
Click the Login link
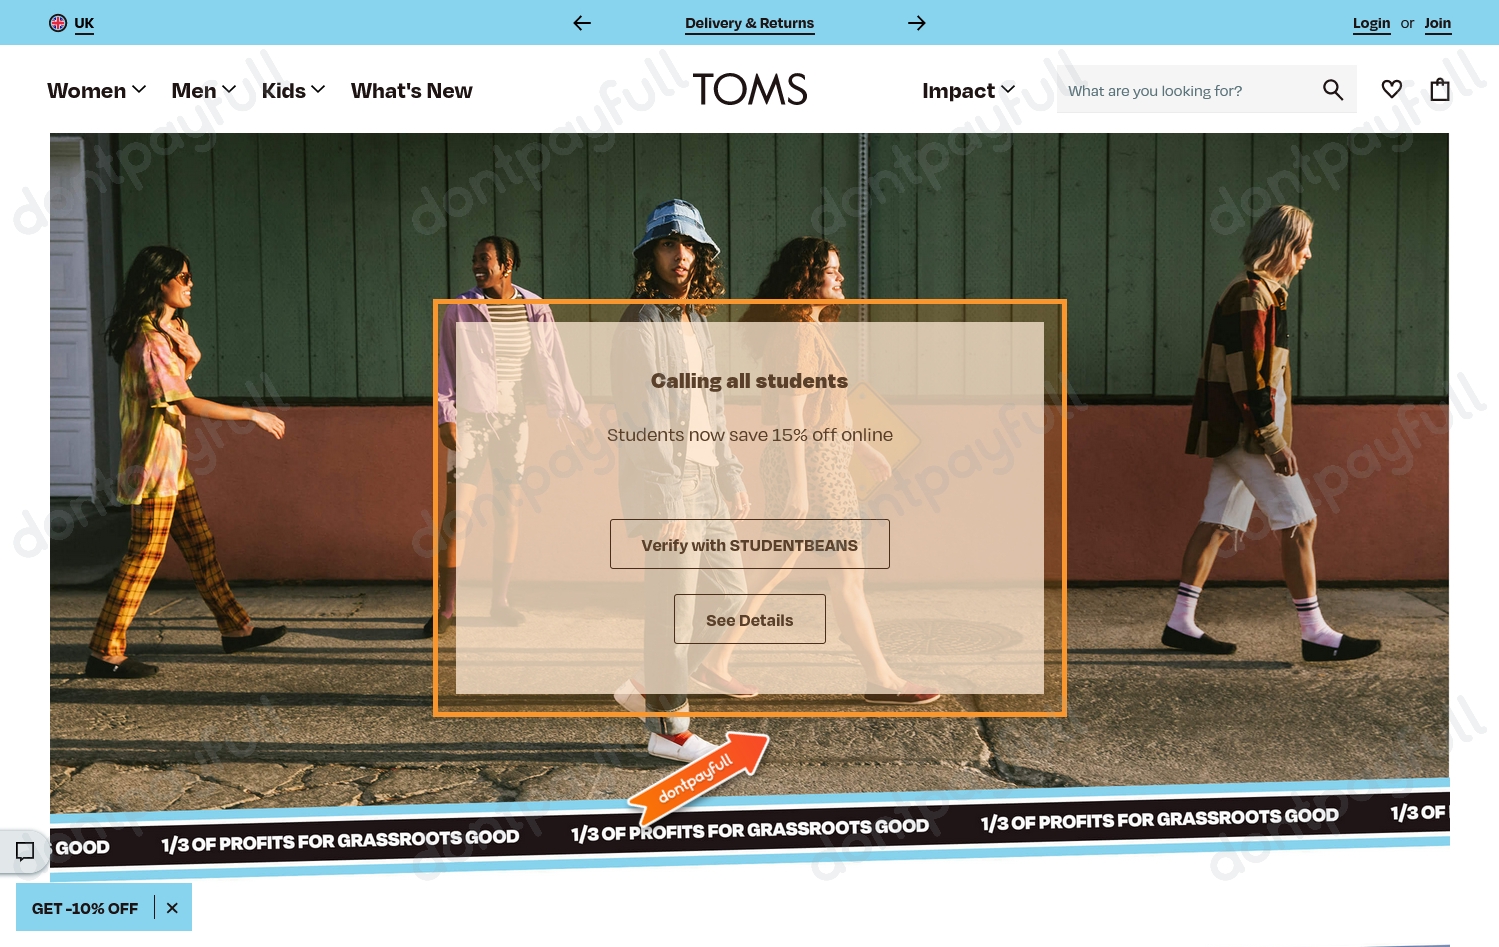pos(1371,23)
